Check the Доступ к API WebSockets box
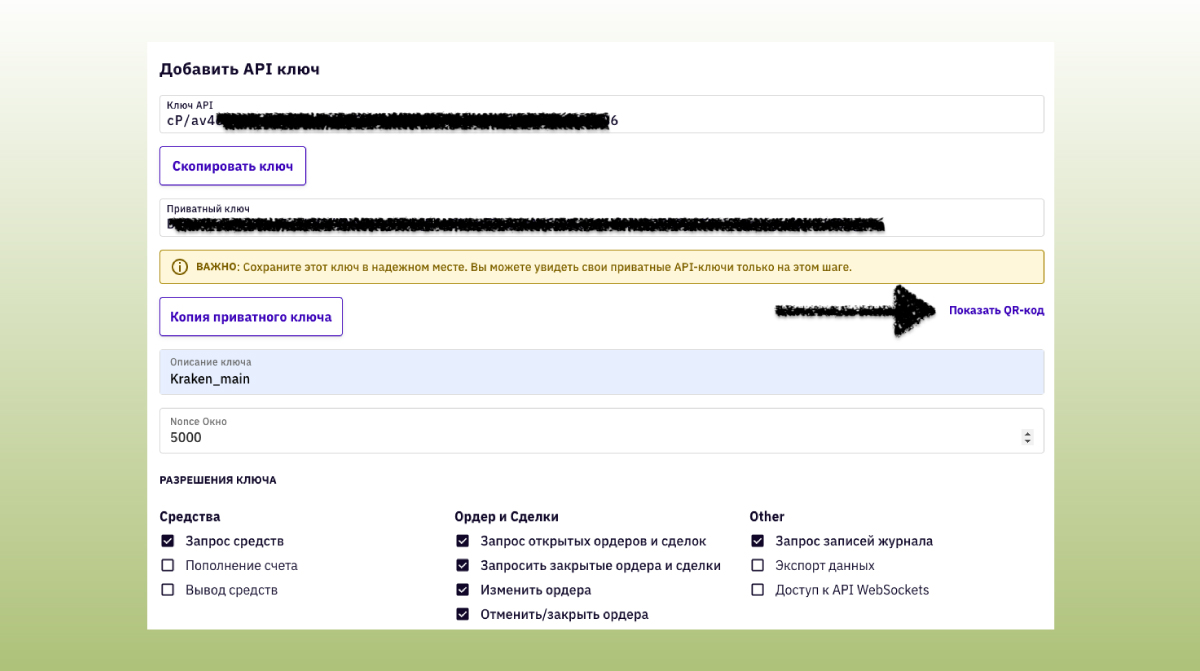Image resolution: width=1200 pixels, height=671 pixels. [x=758, y=590]
